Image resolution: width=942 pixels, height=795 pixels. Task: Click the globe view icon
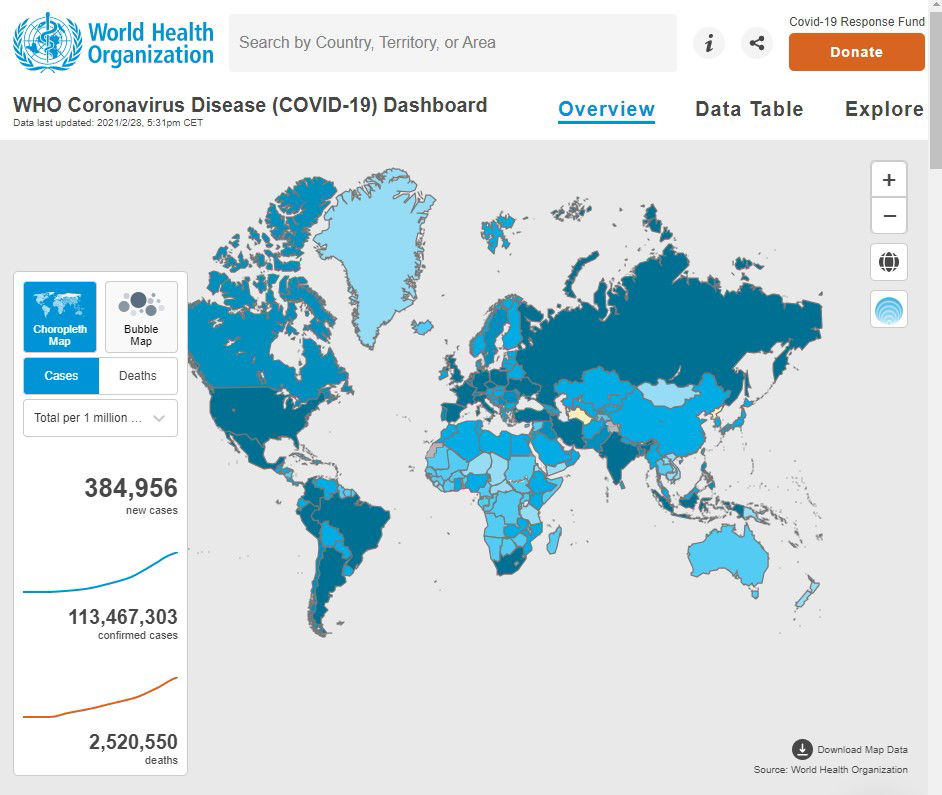click(889, 262)
